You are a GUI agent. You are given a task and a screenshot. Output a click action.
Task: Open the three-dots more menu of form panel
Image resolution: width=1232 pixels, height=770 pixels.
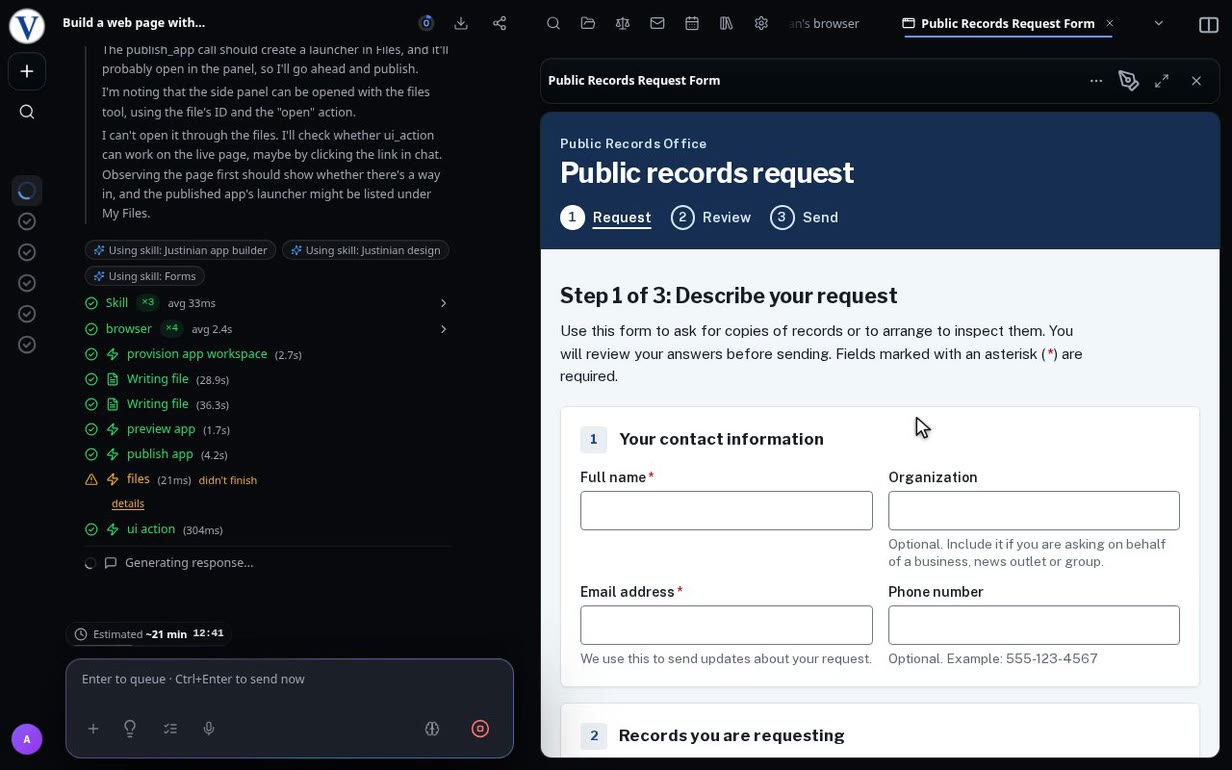click(x=1096, y=81)
